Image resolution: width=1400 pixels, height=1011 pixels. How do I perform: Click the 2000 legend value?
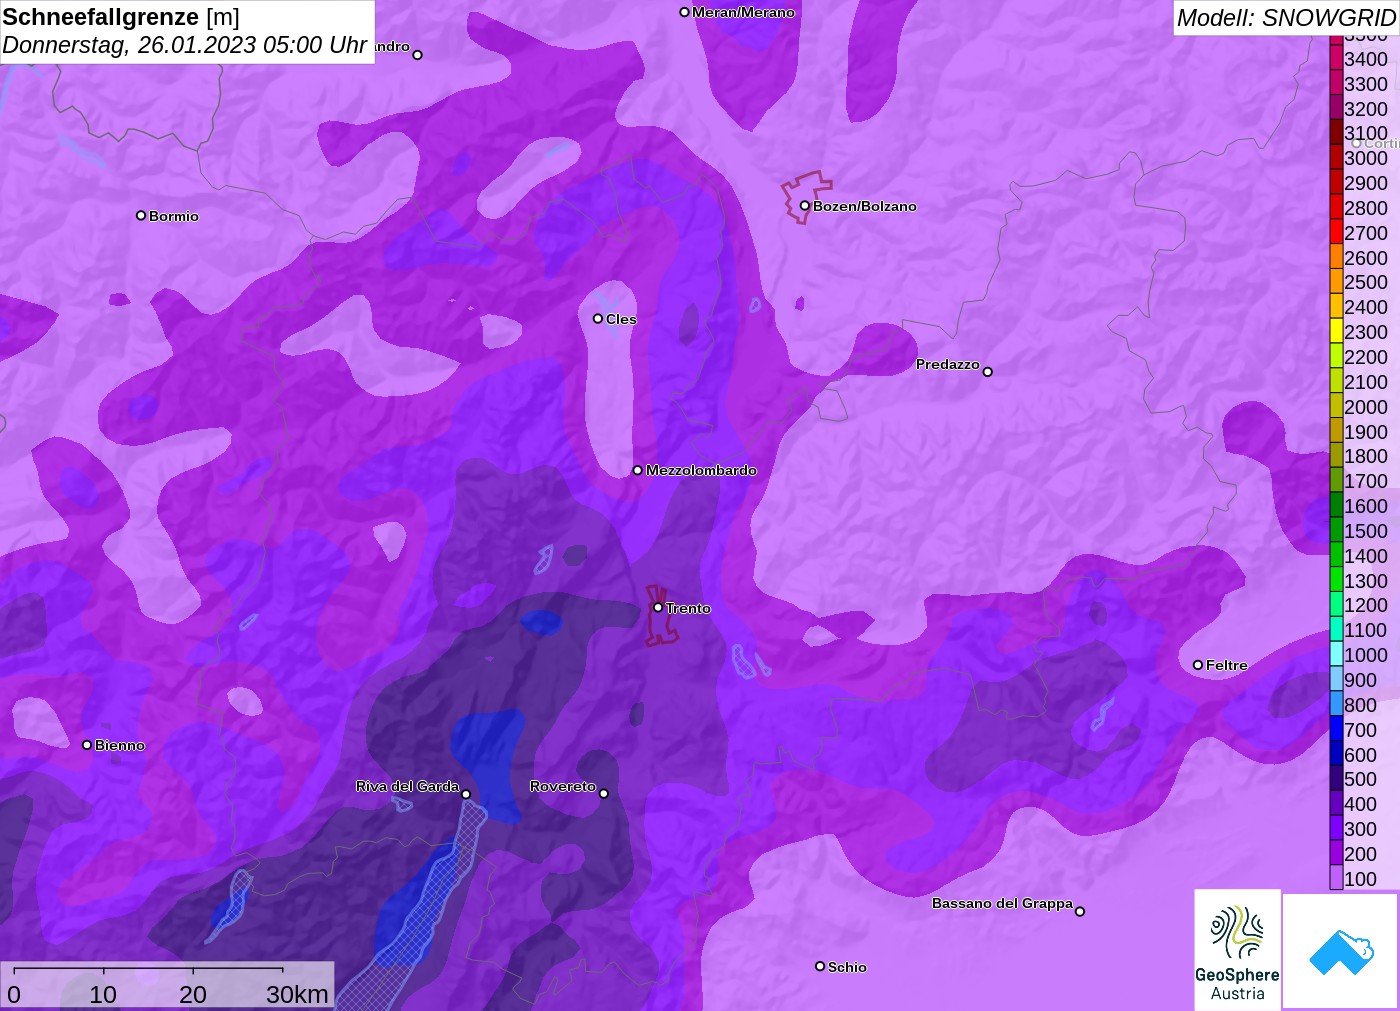[1366, 406]
